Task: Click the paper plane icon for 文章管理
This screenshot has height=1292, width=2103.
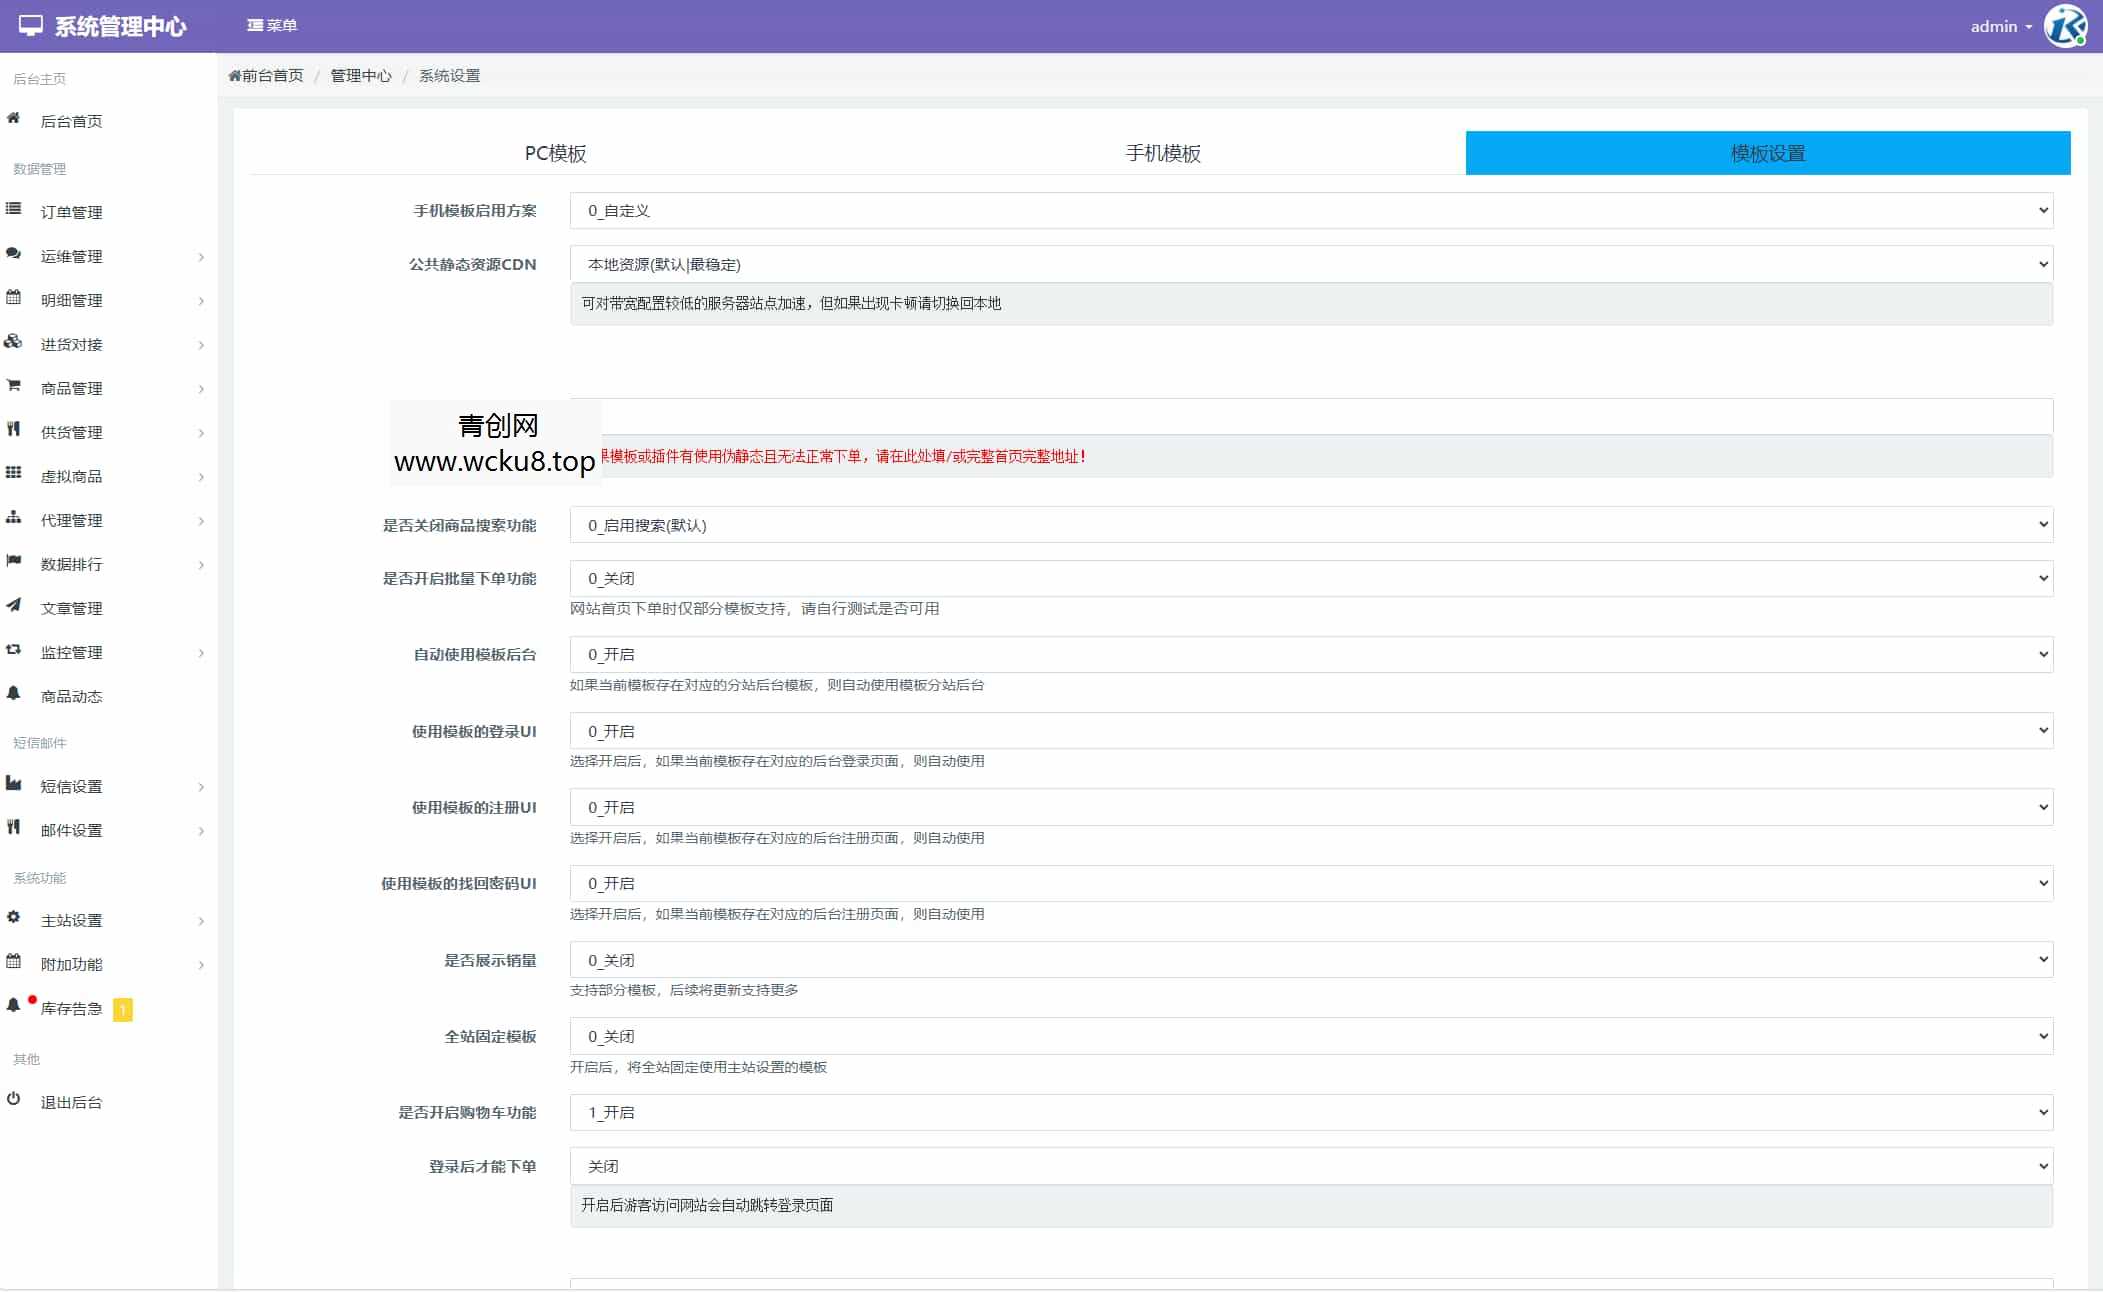Action: click(x=13, y=606)
